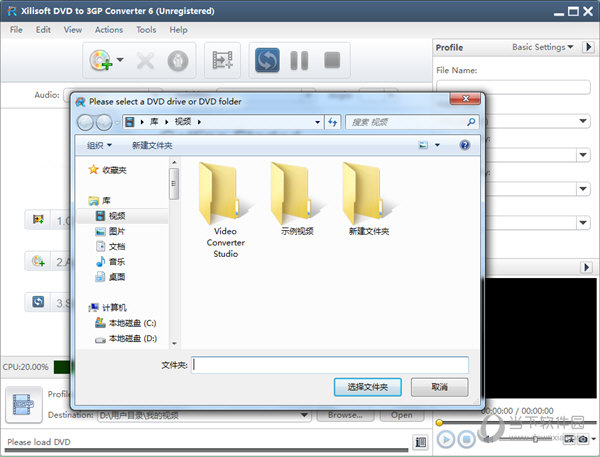The image size is (600, 457).
Task: Expand the preview panel arrow button
Action: click(586, 267)
